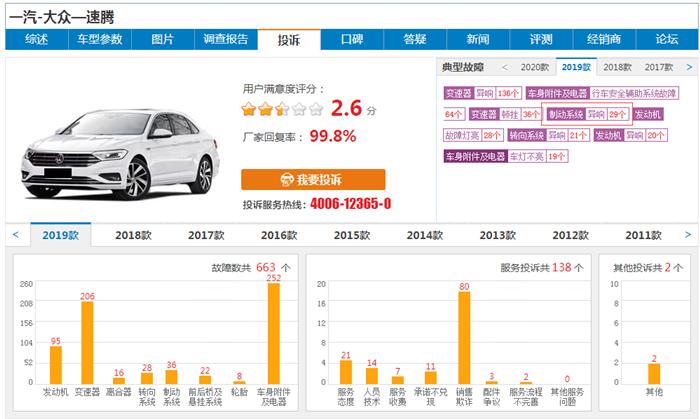This screenshot has width=700, height=419.
Task: Switch to the 新闻 tab
Action: tap(478, 39)
